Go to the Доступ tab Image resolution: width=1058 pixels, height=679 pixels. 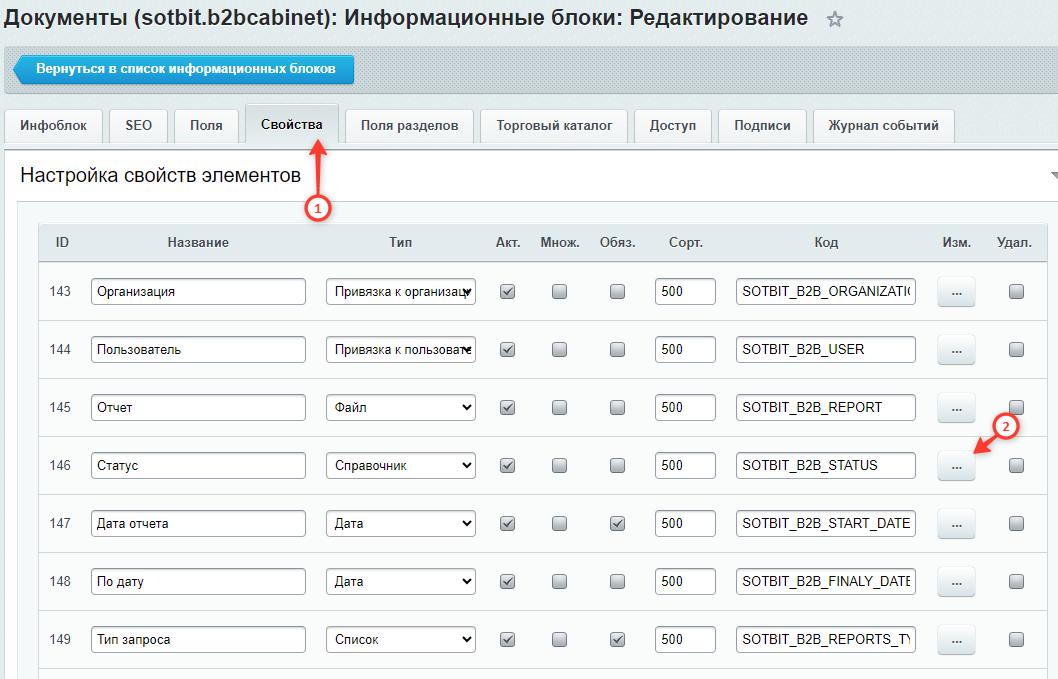pyautogui.click(x=673, y=126)
